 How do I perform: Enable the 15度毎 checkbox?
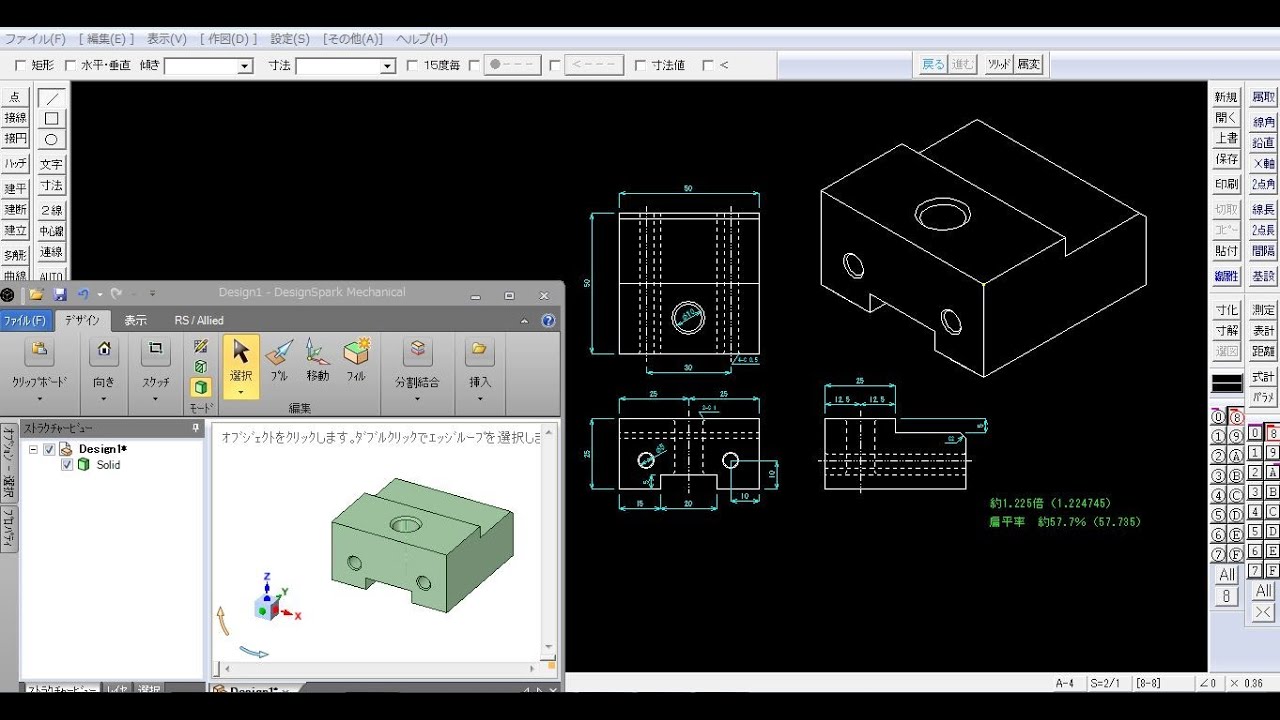tap(413, 66)
